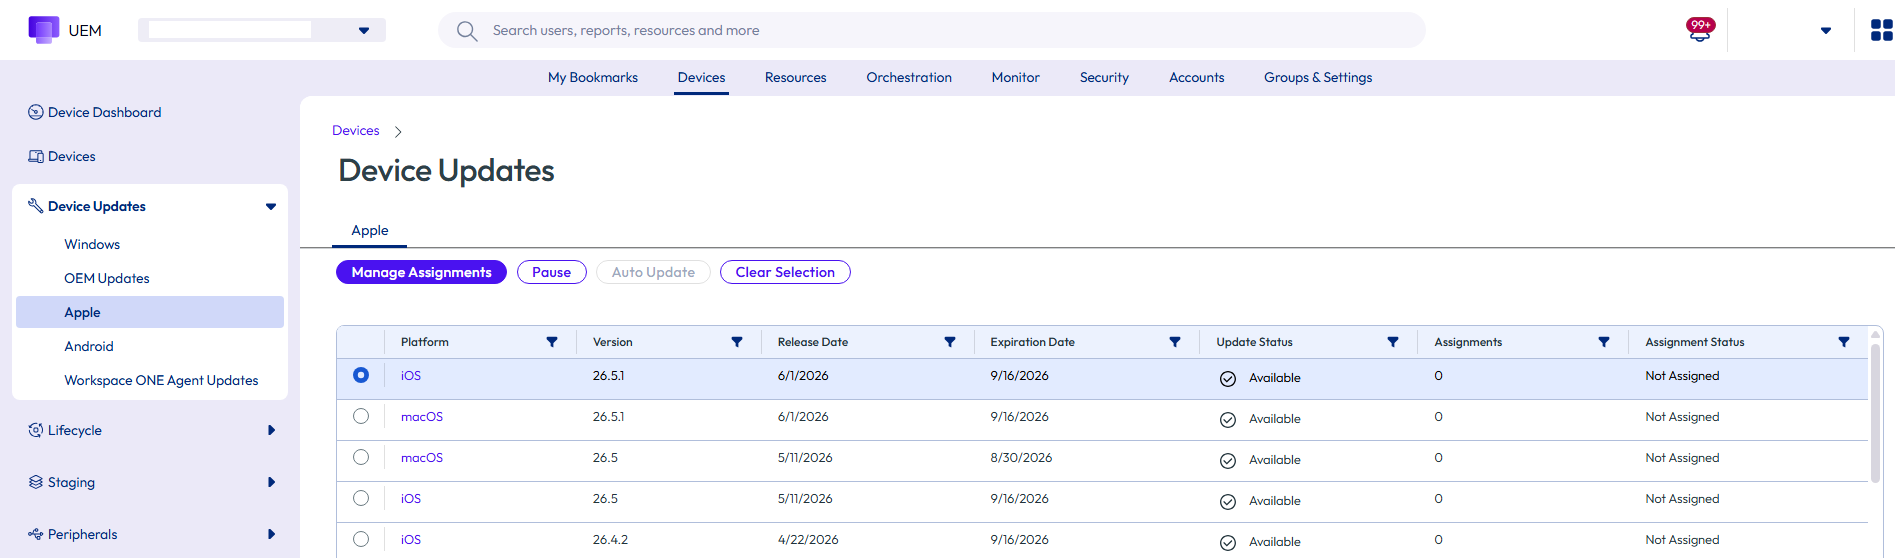This screenshot has height=558, width=1895.
Task: Open the Security menu
Action: coord(1104,77)
